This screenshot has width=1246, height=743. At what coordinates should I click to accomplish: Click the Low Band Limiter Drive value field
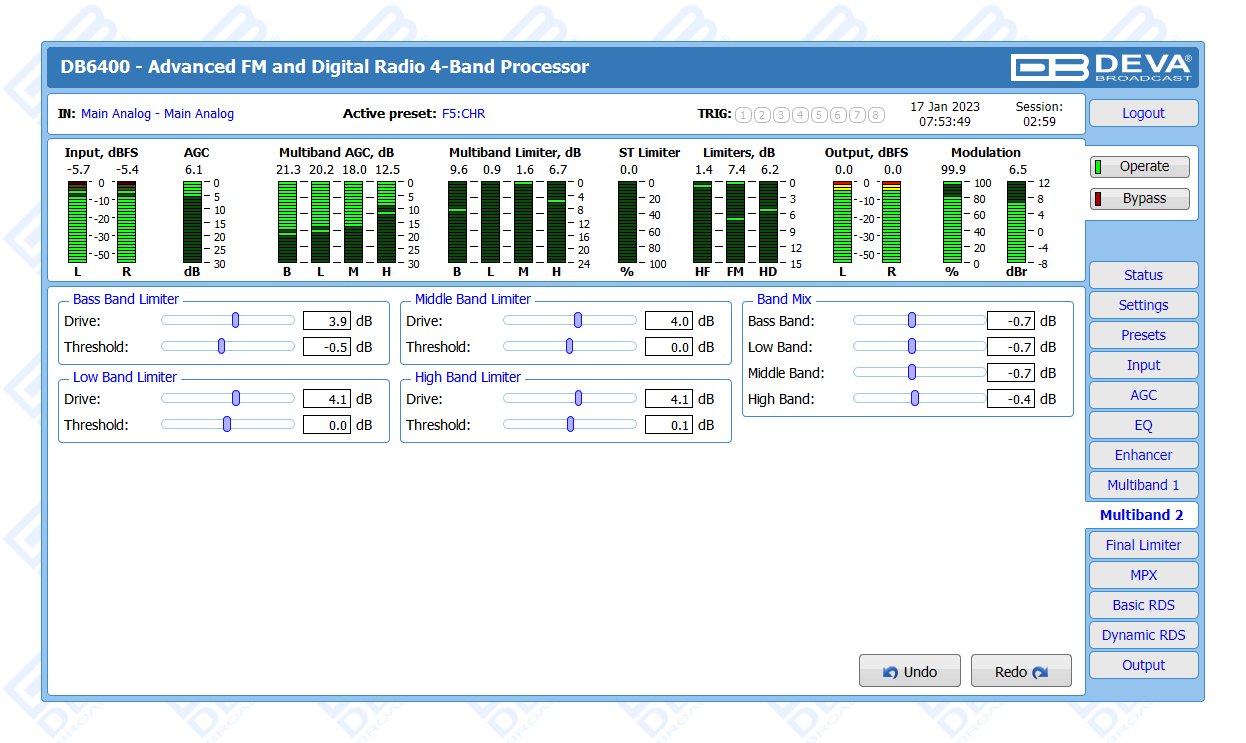(x=327, y=399)
